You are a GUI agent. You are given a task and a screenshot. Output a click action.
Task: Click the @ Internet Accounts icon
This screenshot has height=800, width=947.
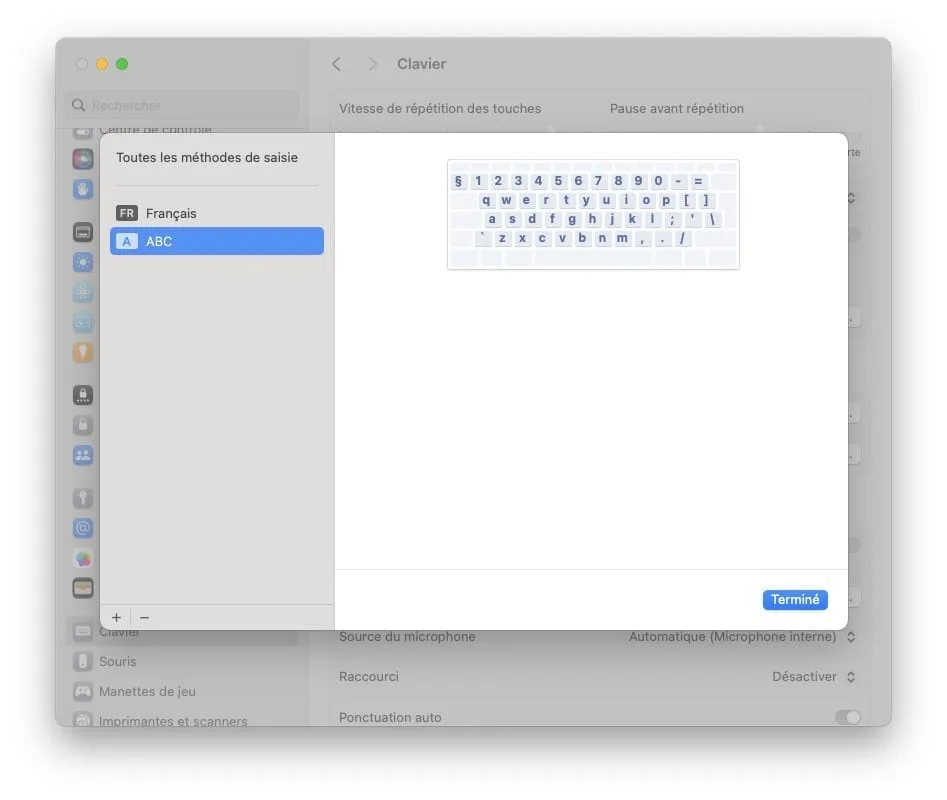pyautogui.click(x=83, y=528)
